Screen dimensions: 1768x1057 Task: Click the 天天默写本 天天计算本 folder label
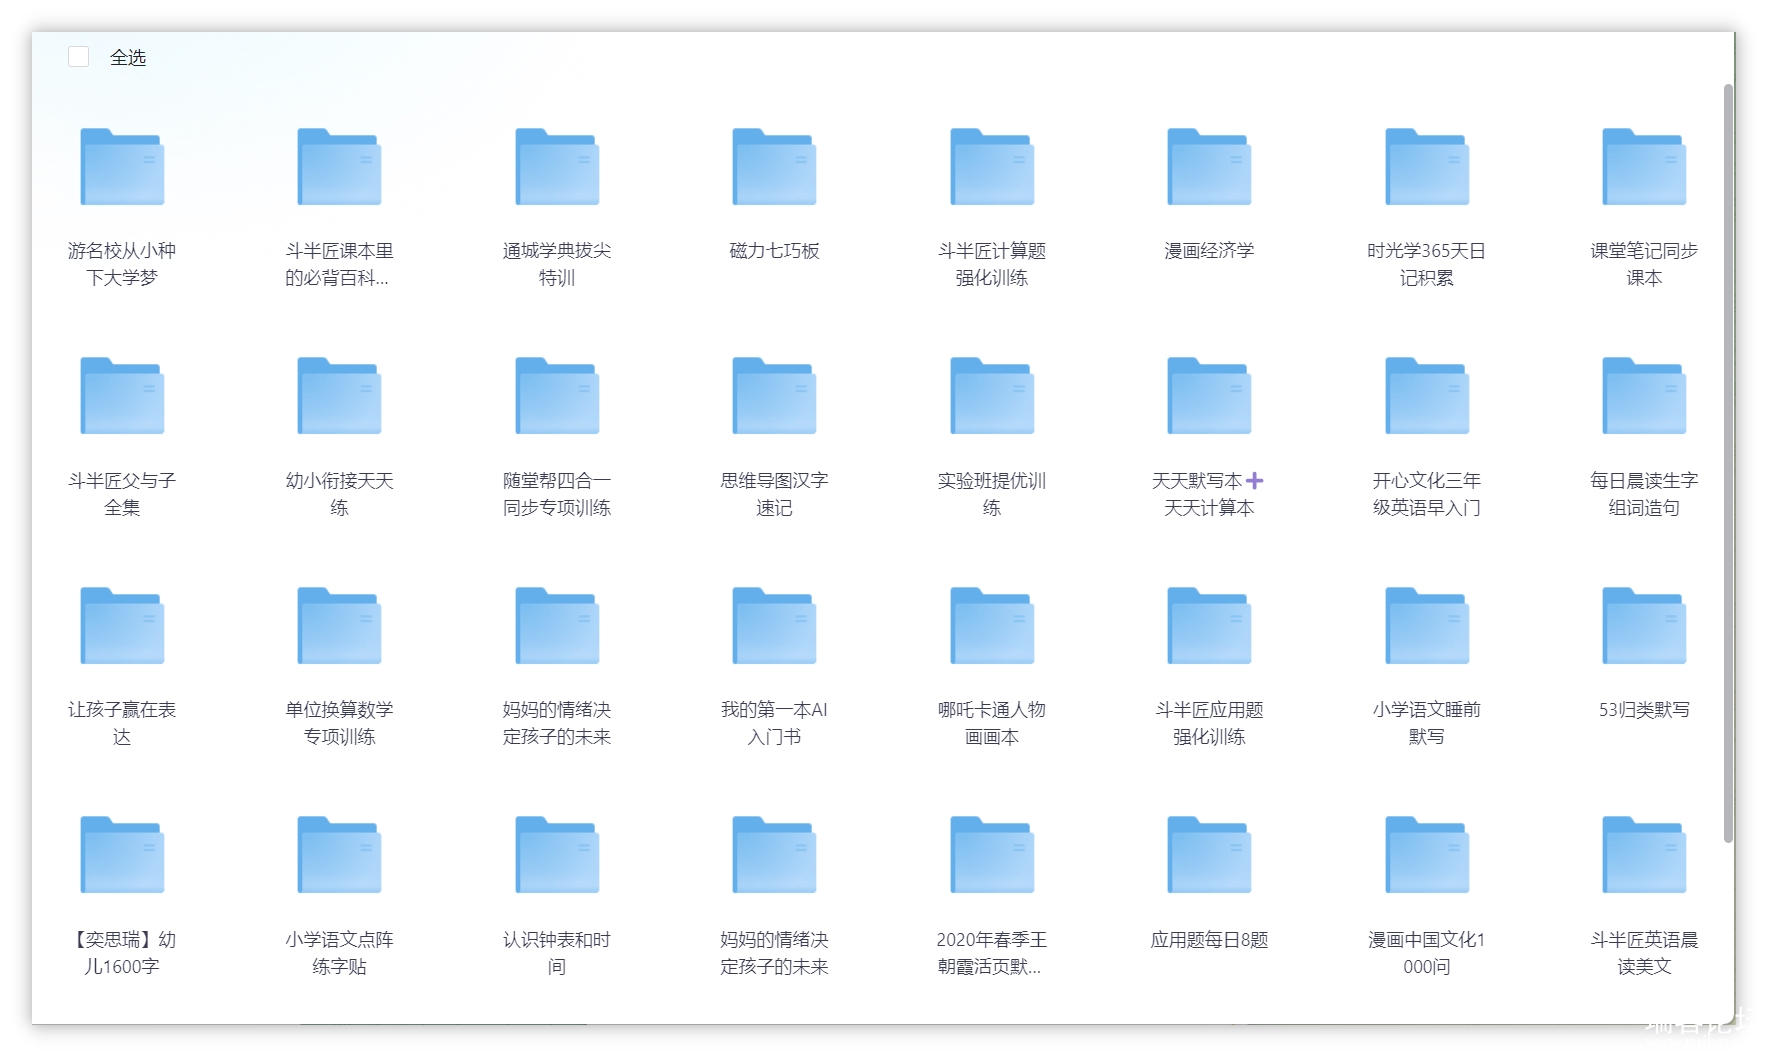tap(1208, 494)
